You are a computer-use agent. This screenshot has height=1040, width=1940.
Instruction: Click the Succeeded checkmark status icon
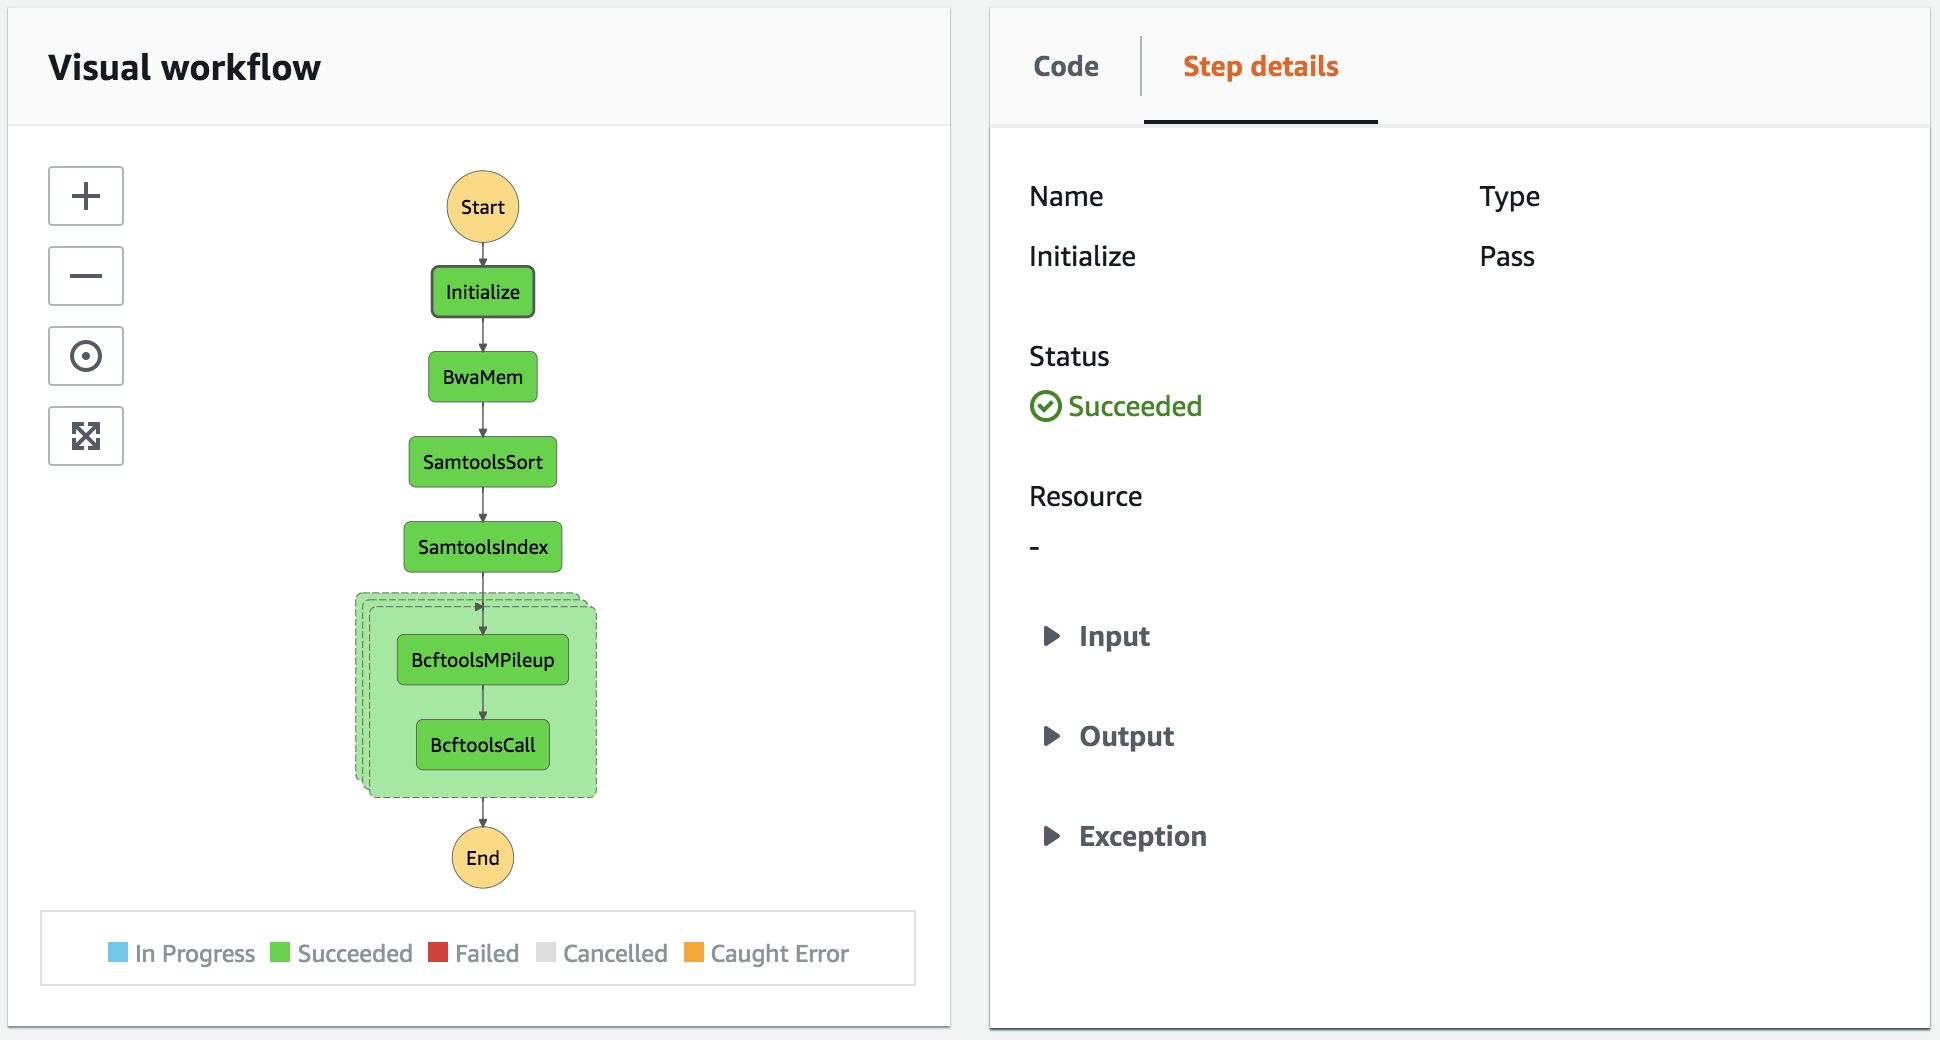(x=1045, y=406)
